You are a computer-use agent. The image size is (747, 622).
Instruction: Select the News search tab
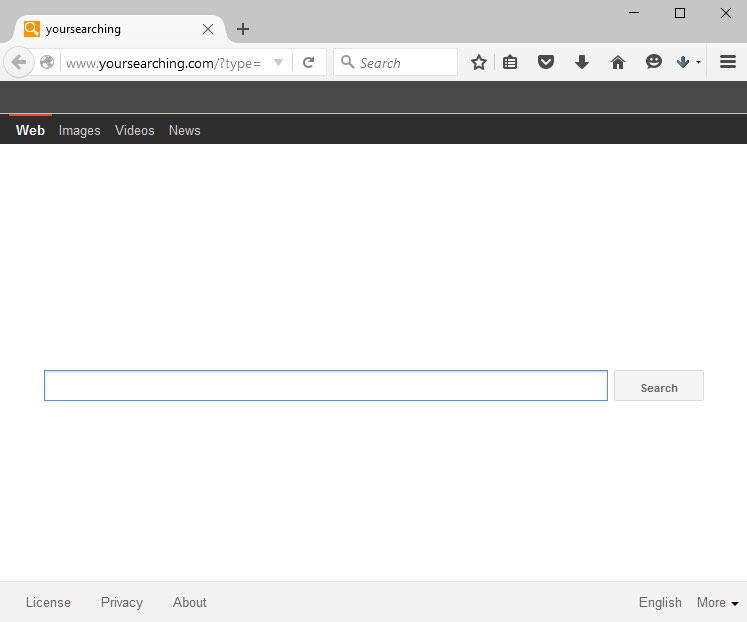184,130
